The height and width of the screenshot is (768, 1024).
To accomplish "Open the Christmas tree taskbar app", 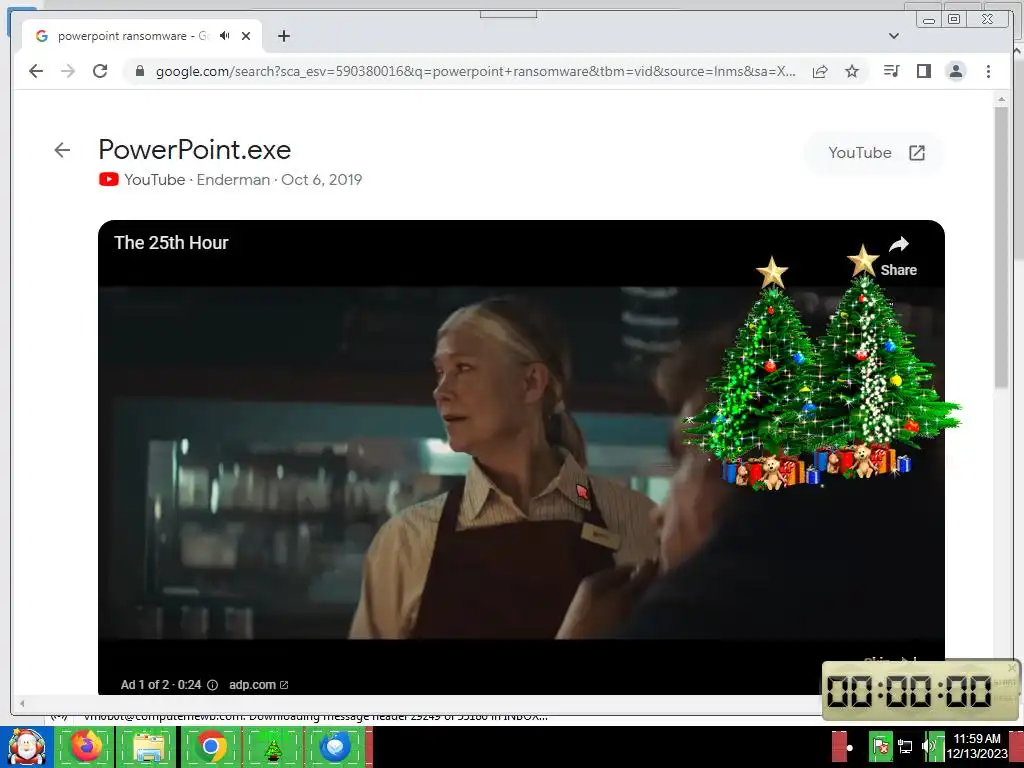I will click(272, 747).
